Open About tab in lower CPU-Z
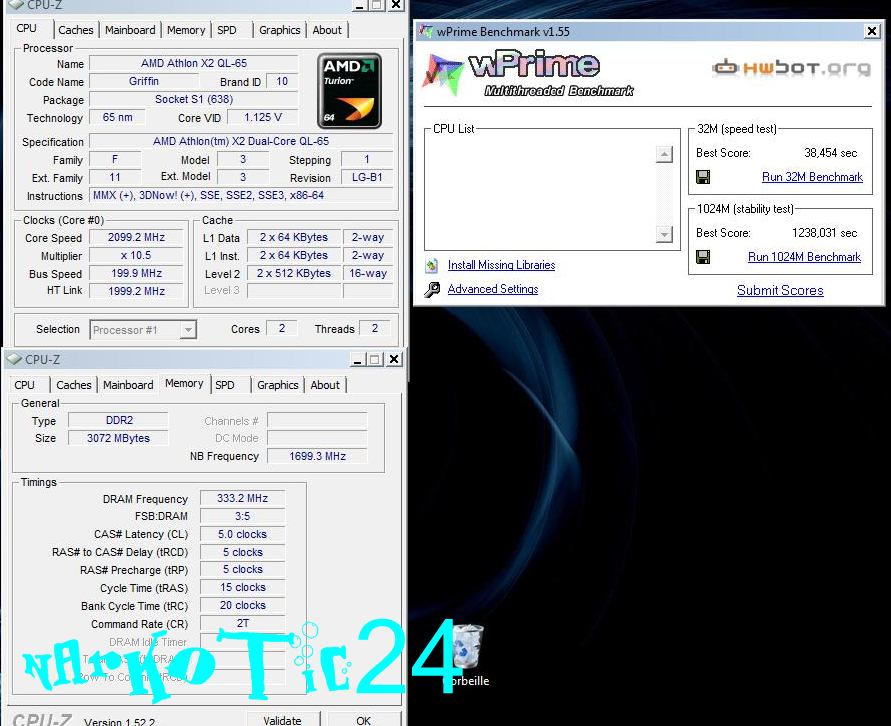Image resolution: width=891 pixels, height=726 pixels. coord(325,385)
